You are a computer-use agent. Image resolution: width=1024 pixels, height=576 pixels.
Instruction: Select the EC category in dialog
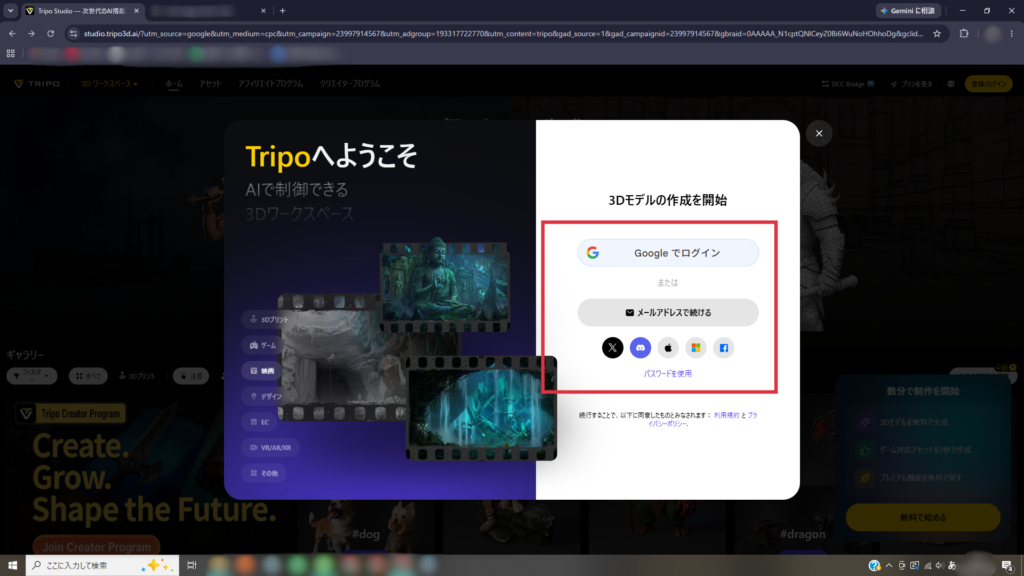click(259, 422)
